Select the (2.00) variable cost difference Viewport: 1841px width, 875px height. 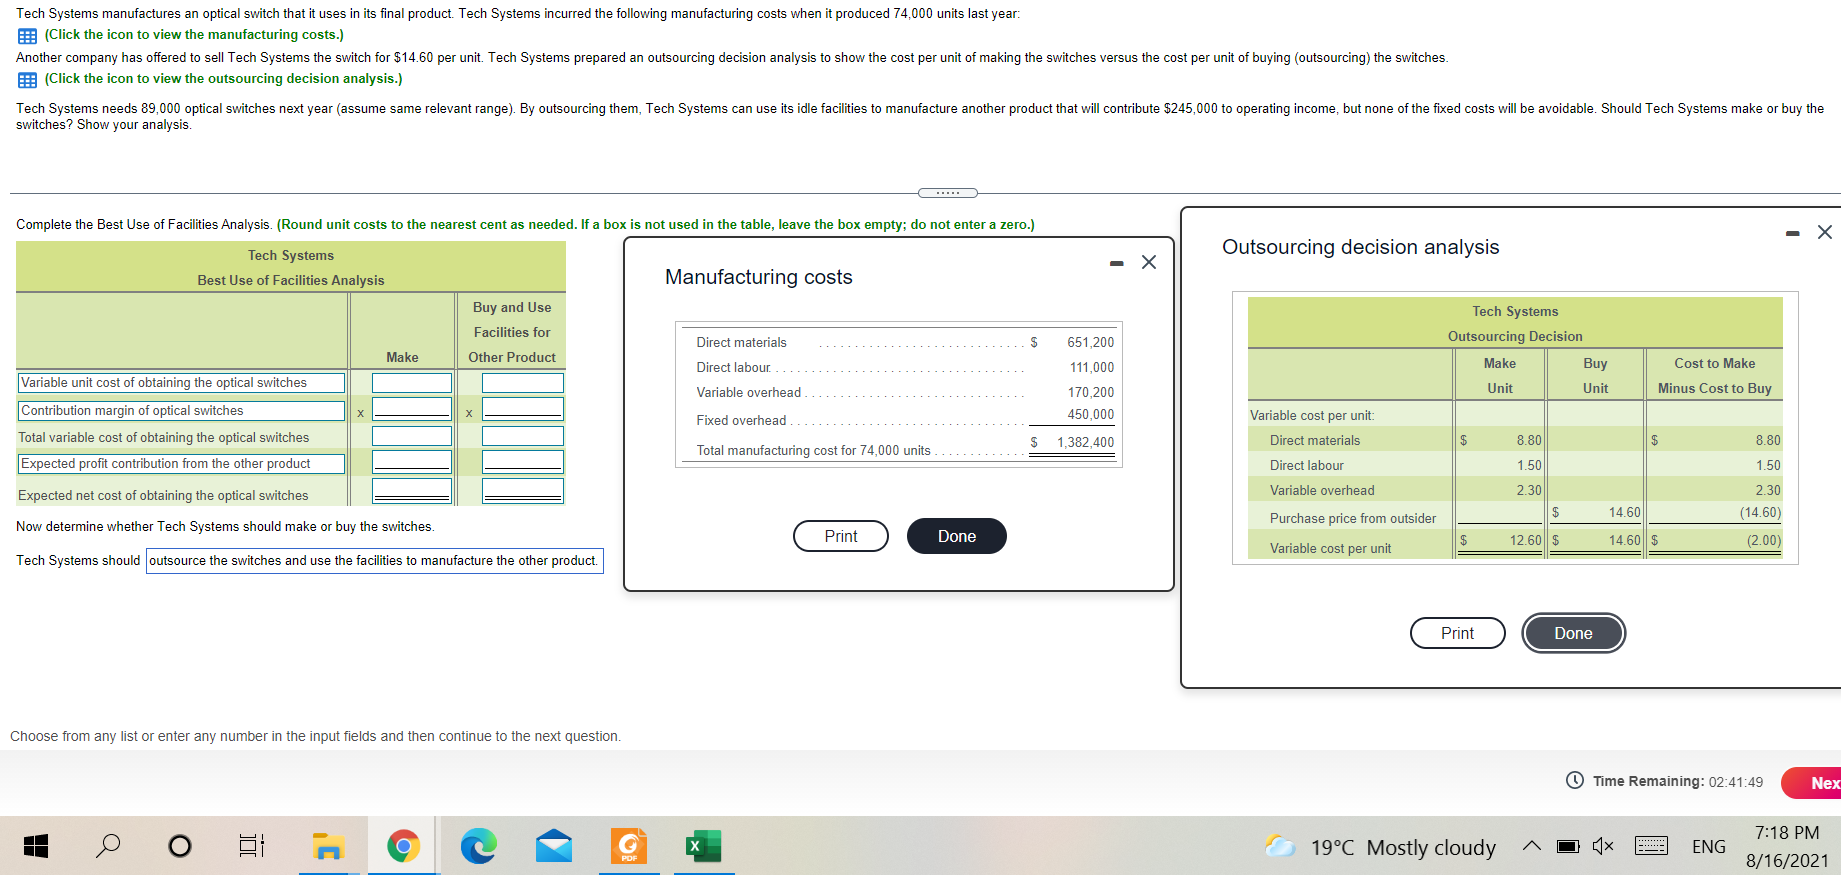[x=1764, y=541]
